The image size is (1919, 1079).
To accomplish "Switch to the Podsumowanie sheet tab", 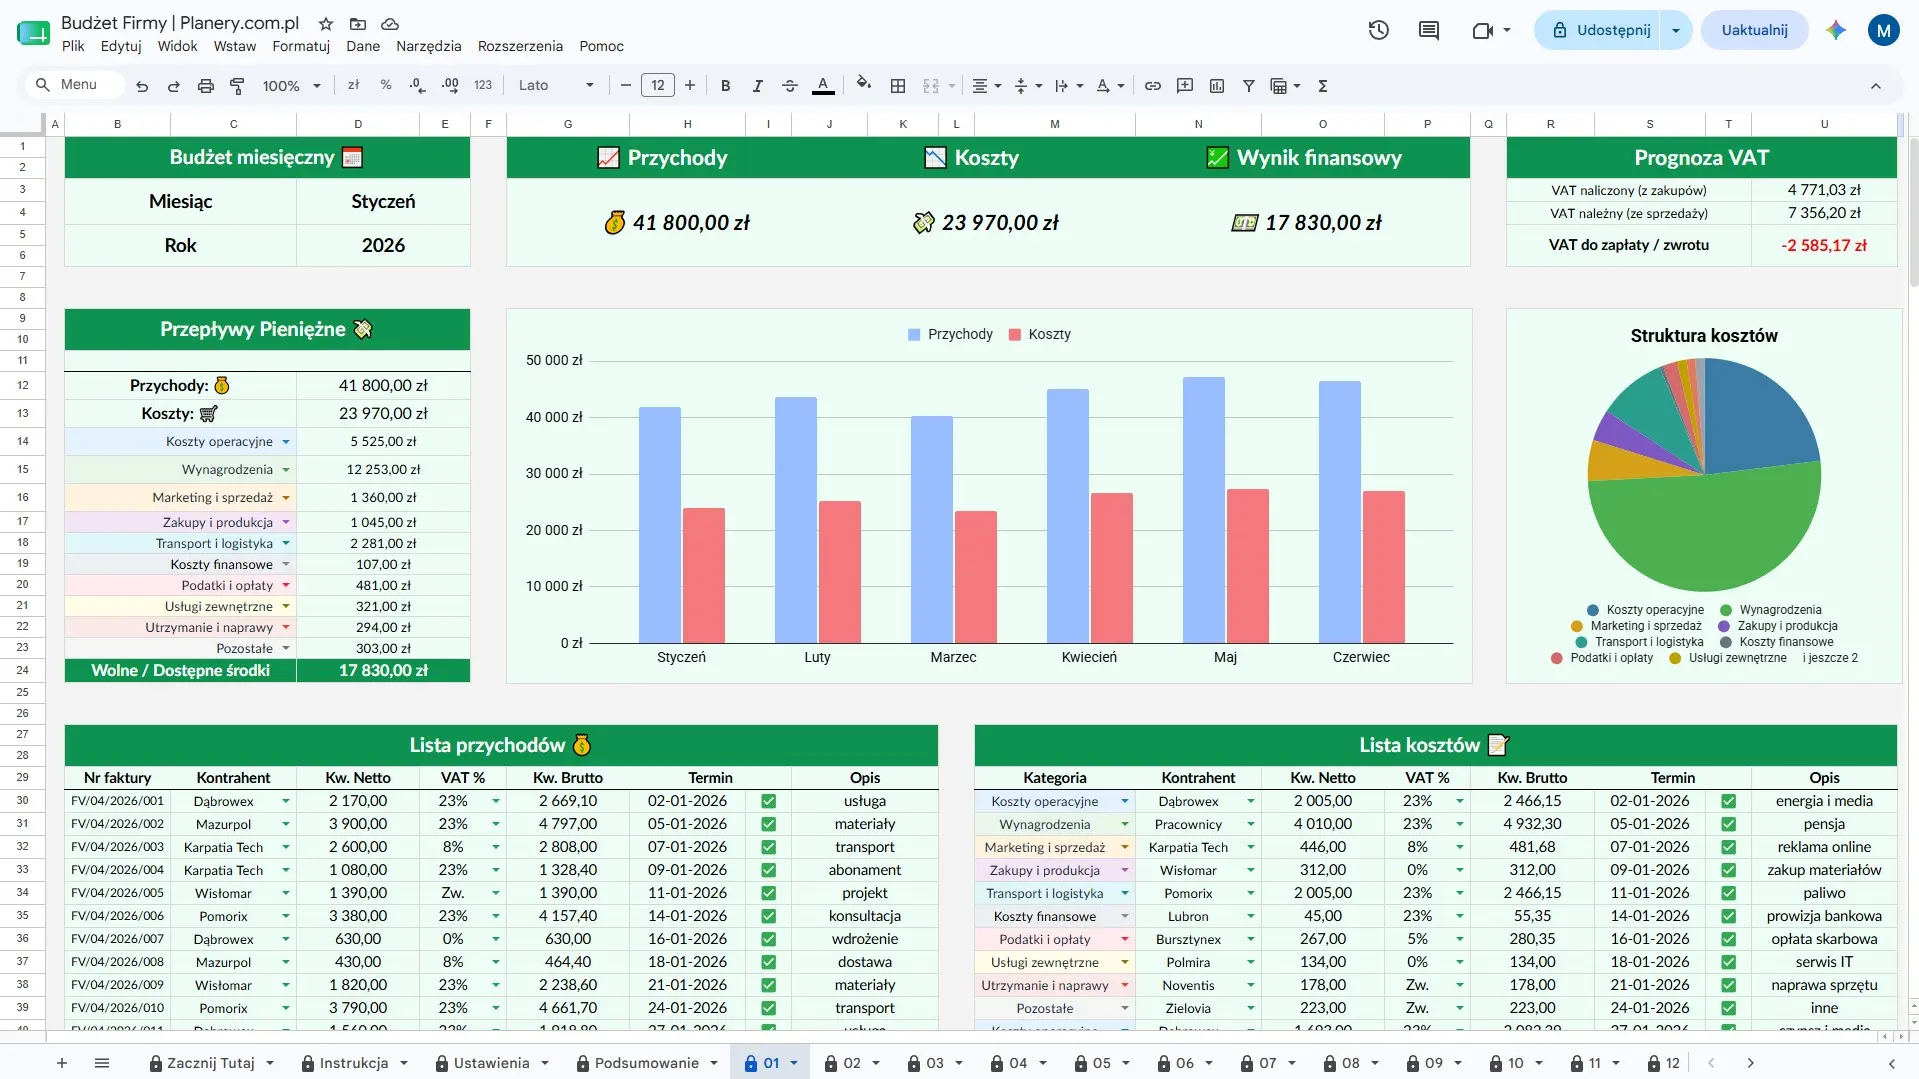I will [x=646, y=1063].
